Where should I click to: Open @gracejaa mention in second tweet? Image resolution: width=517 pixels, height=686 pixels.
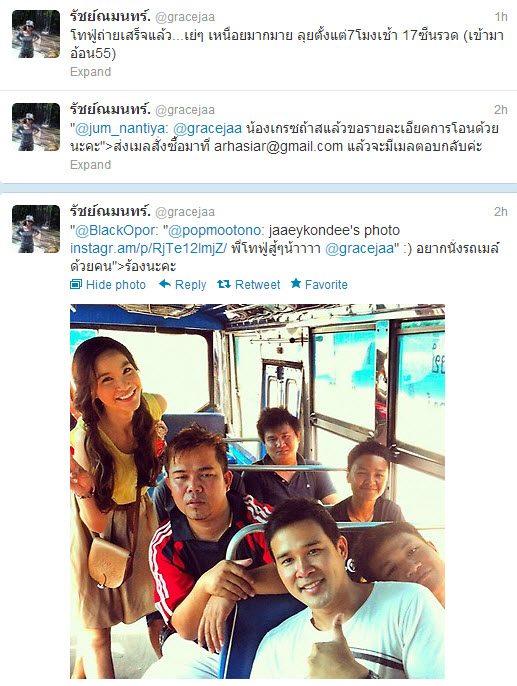point(207,129)
